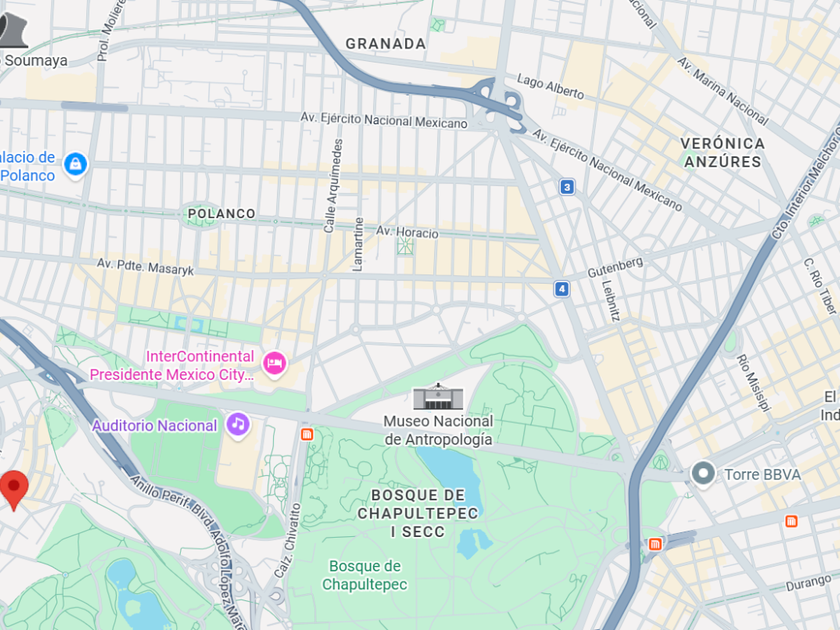Select the GRANADA neighborhood label
Screen dimensions: 840x630
click(x=386, y=44)
